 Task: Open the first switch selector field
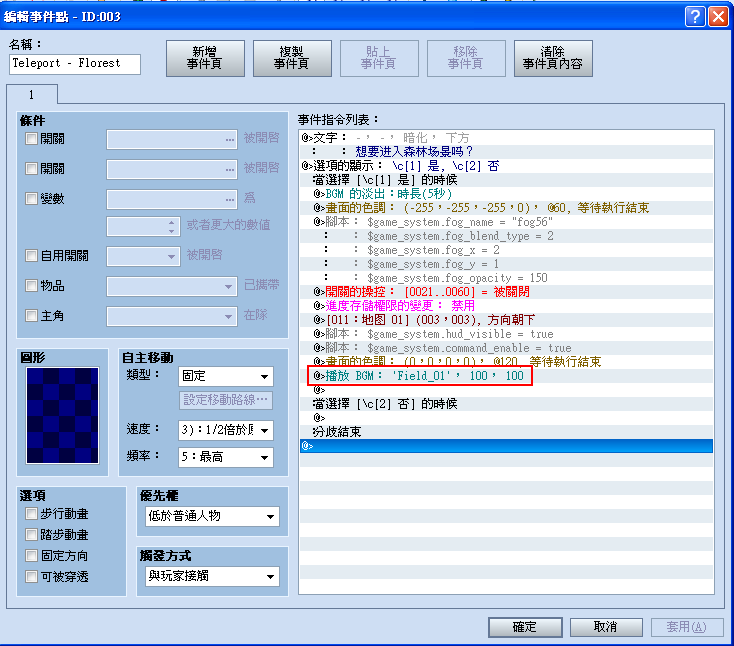tap(172, 139)
